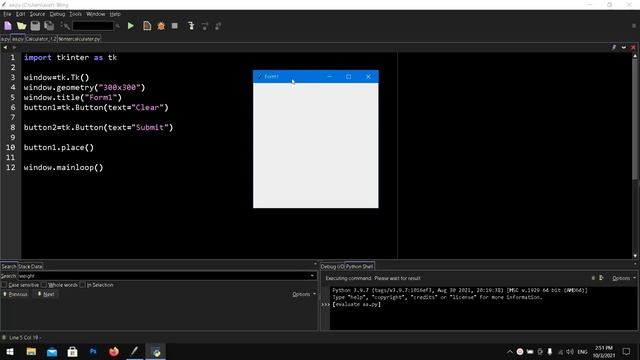Viewport: 640px width, 360px height.
Task: Open the notification center in the system tray
Action: 626,351
